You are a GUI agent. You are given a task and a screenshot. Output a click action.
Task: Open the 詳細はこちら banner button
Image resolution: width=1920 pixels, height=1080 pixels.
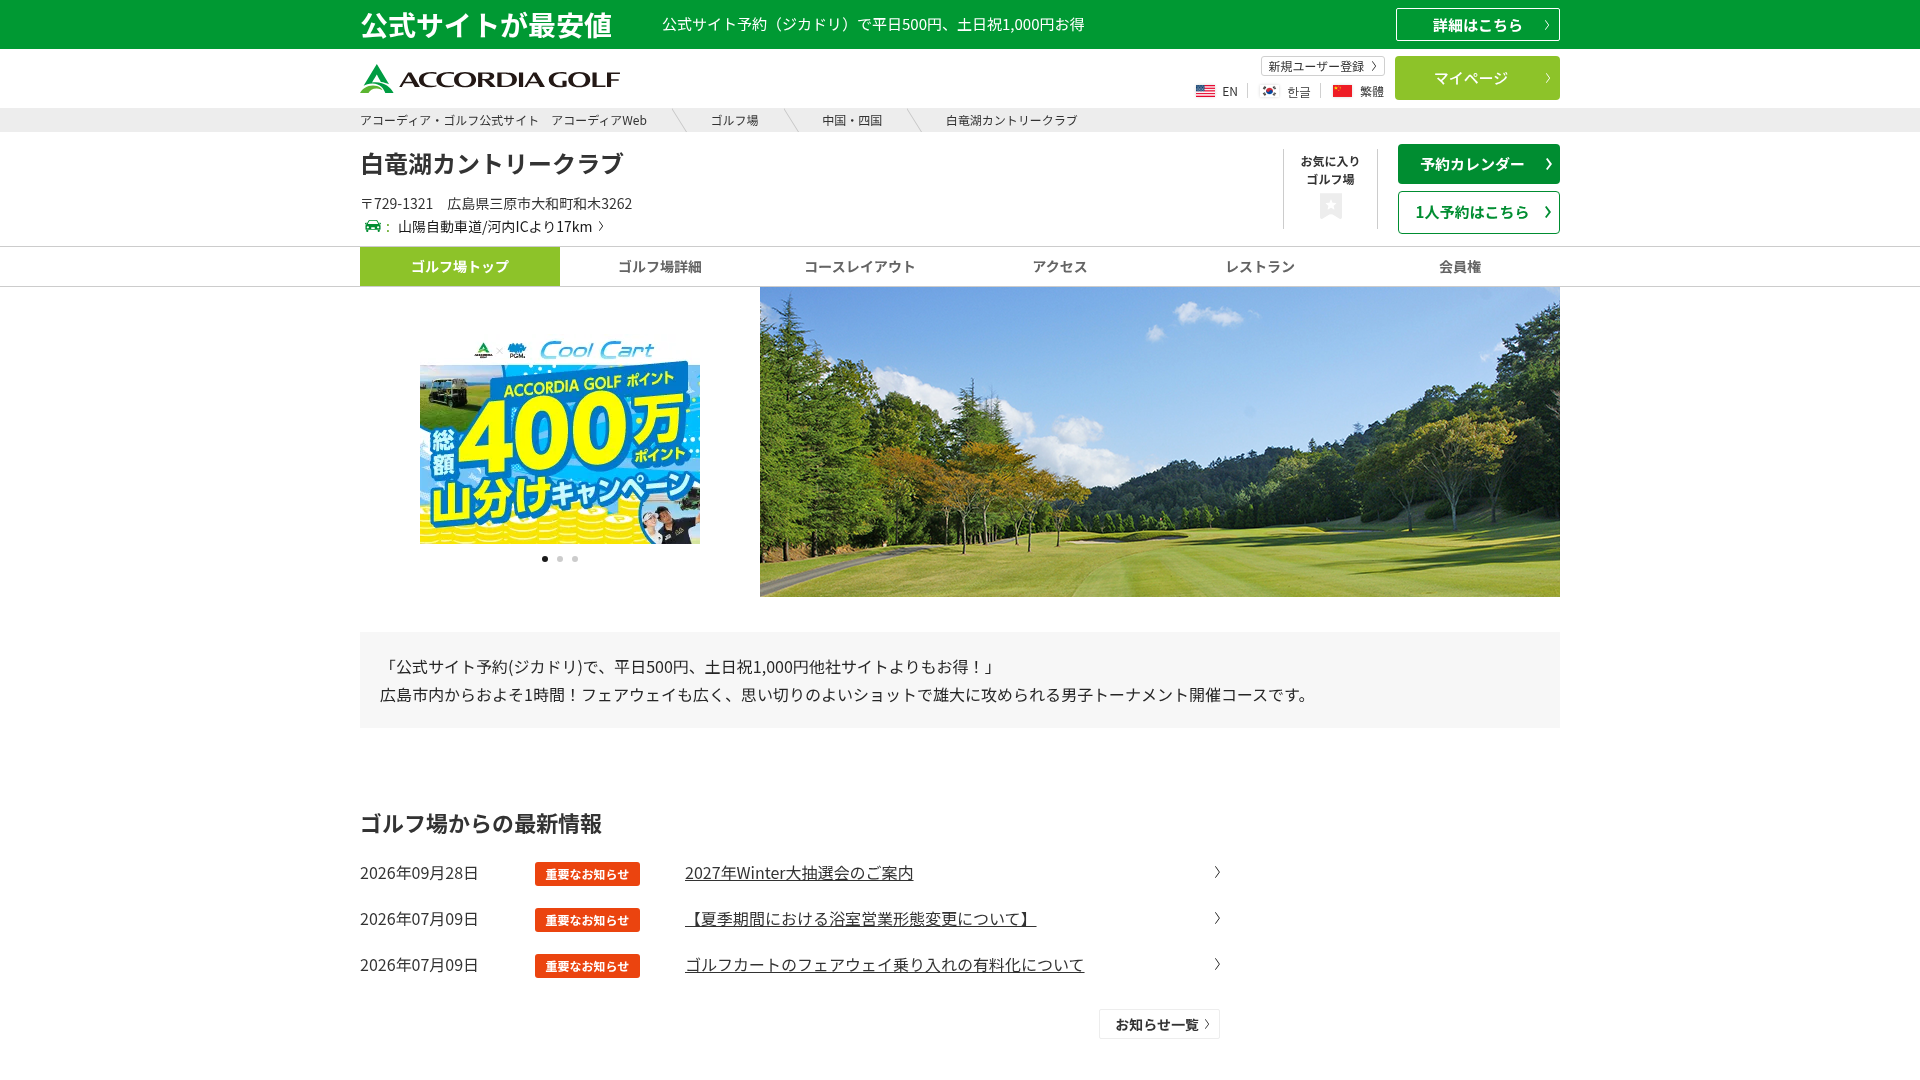[1477, 25]
